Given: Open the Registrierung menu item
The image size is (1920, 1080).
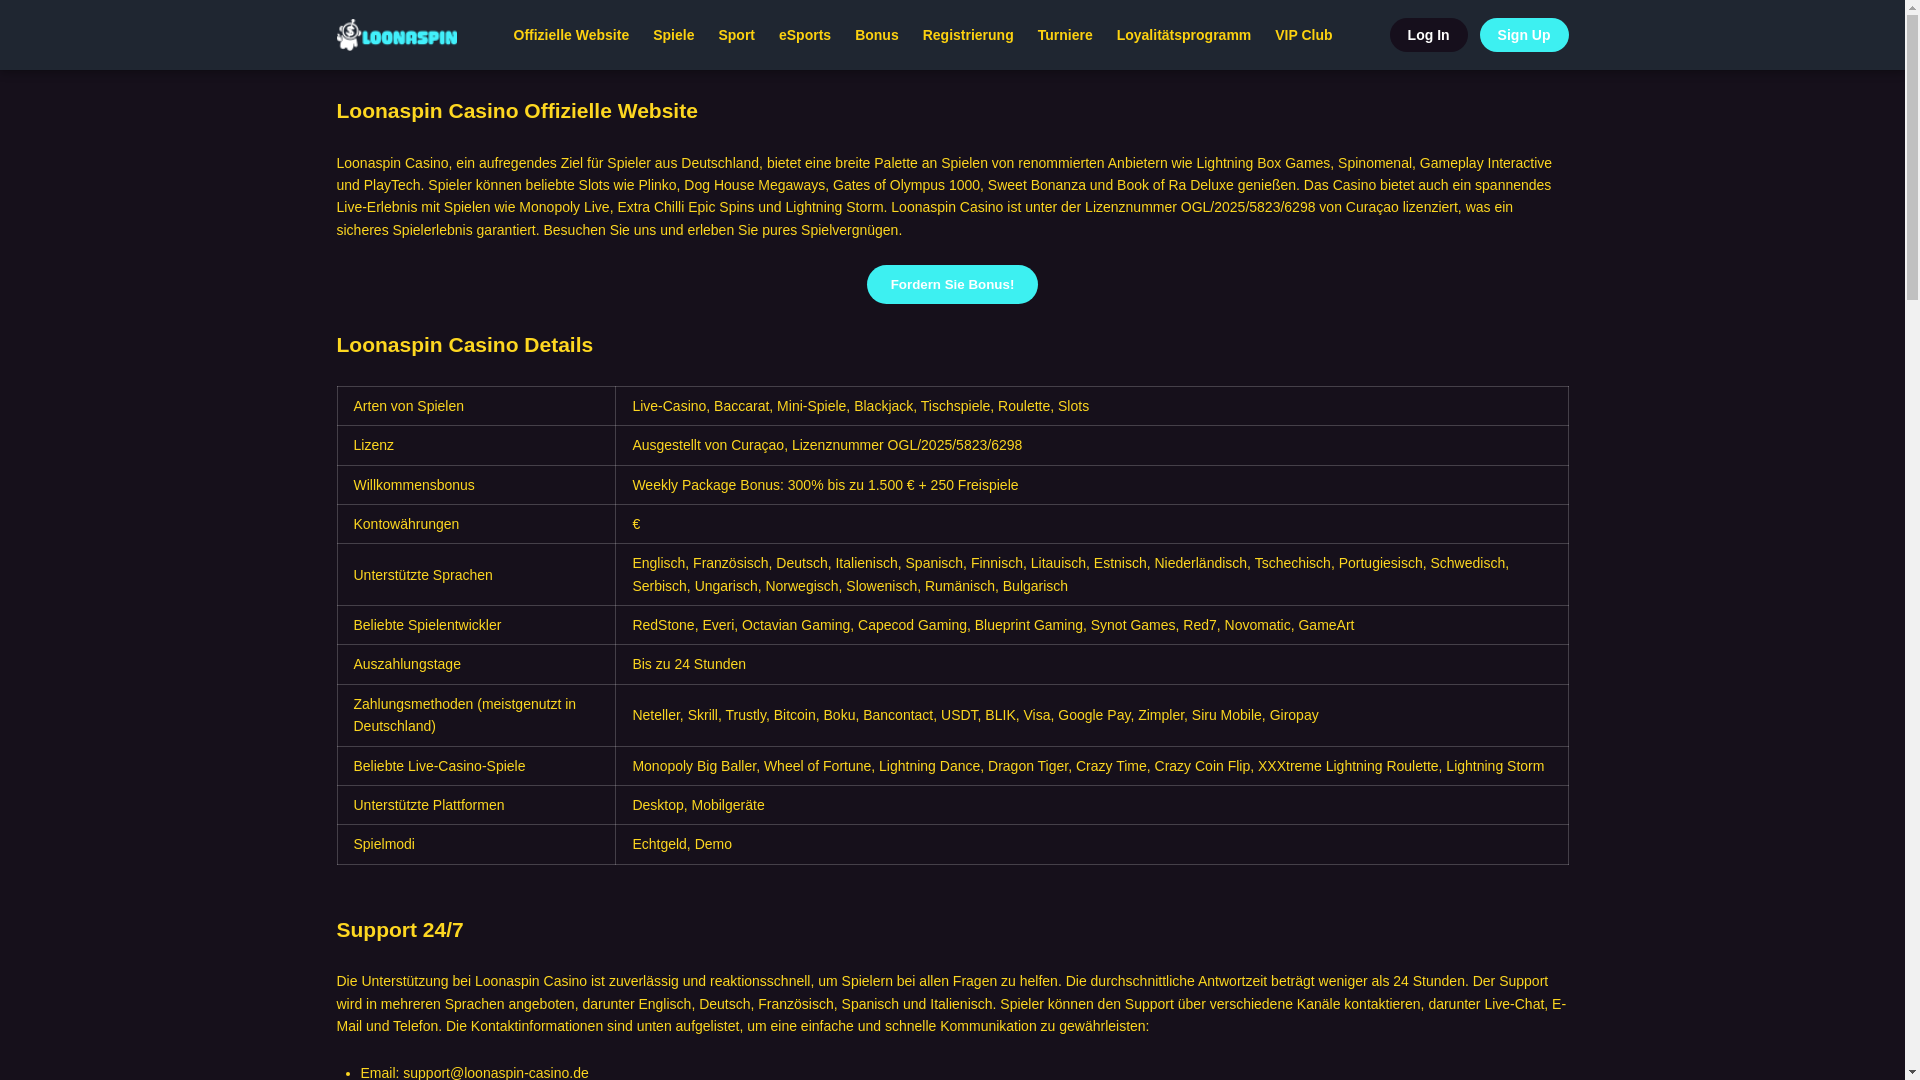Looking at the screenshot, I should click(967, 35).
